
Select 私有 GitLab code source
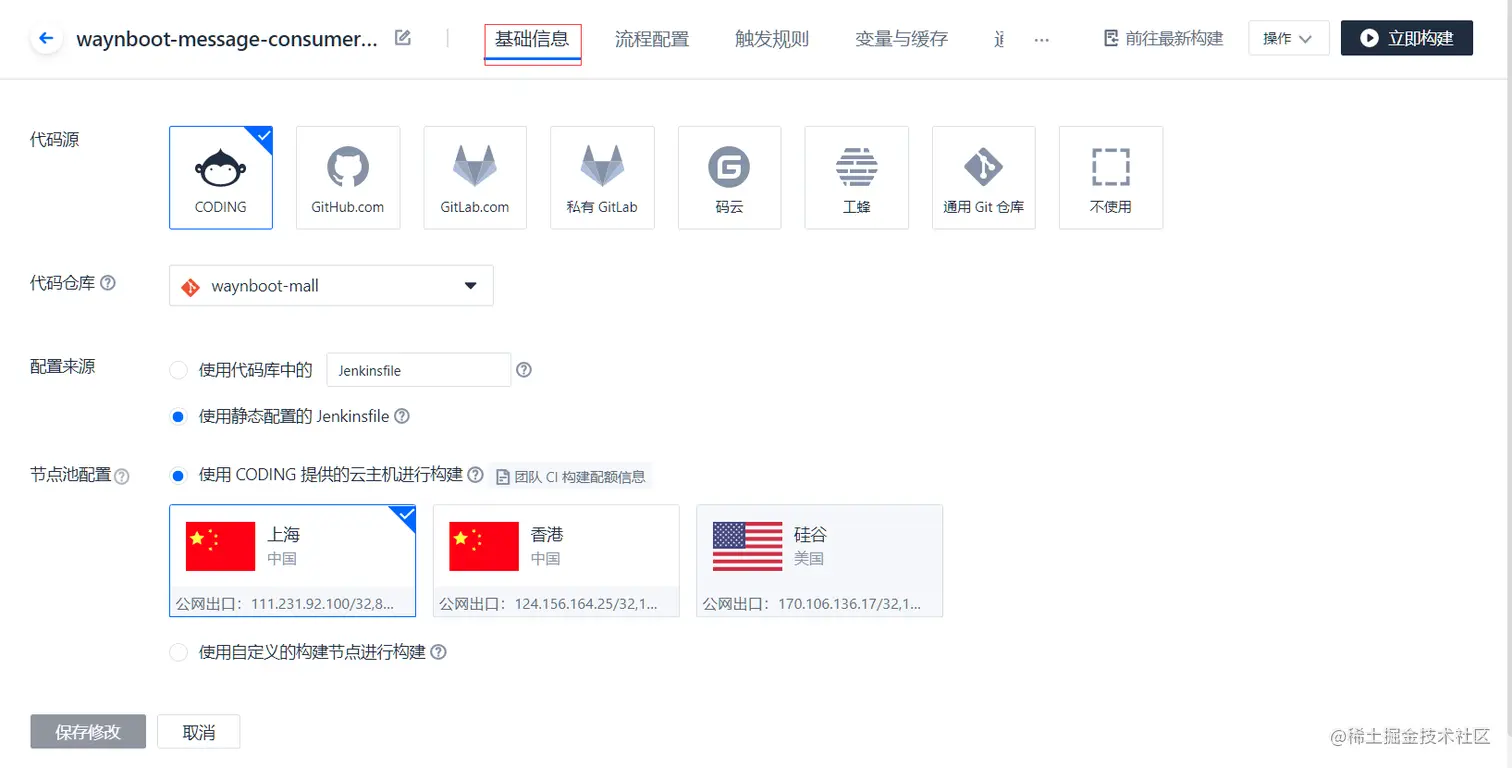[x=602, y=178]
